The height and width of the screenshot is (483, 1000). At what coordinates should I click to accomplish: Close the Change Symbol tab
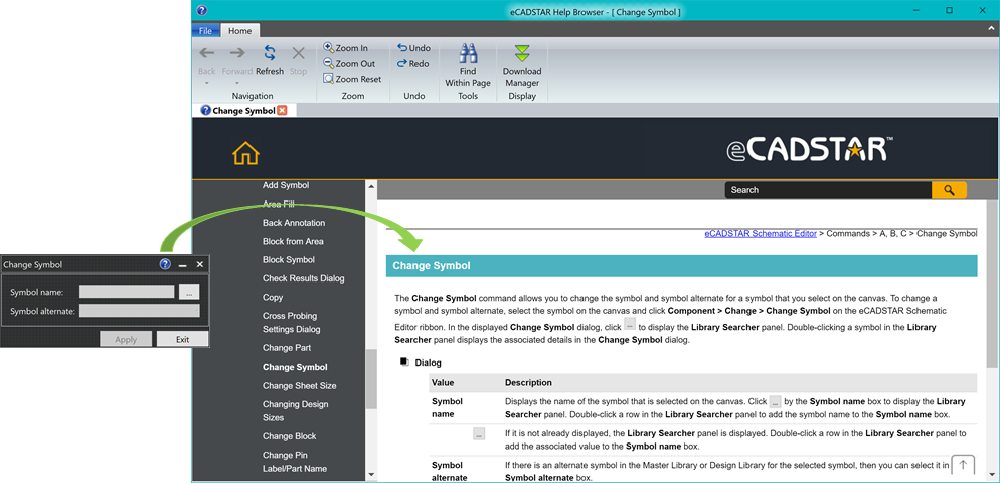click(x=283, y=110)
